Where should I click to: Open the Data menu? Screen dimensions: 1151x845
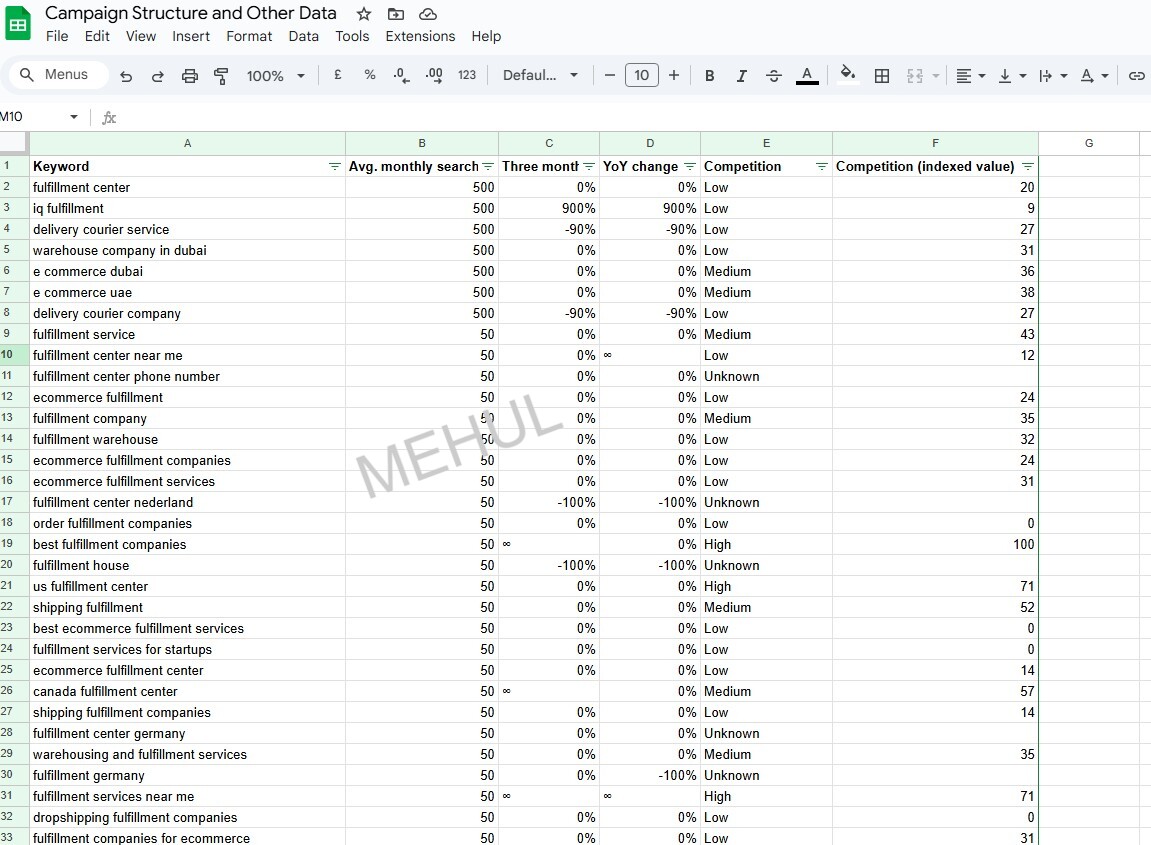click(303, 36)
